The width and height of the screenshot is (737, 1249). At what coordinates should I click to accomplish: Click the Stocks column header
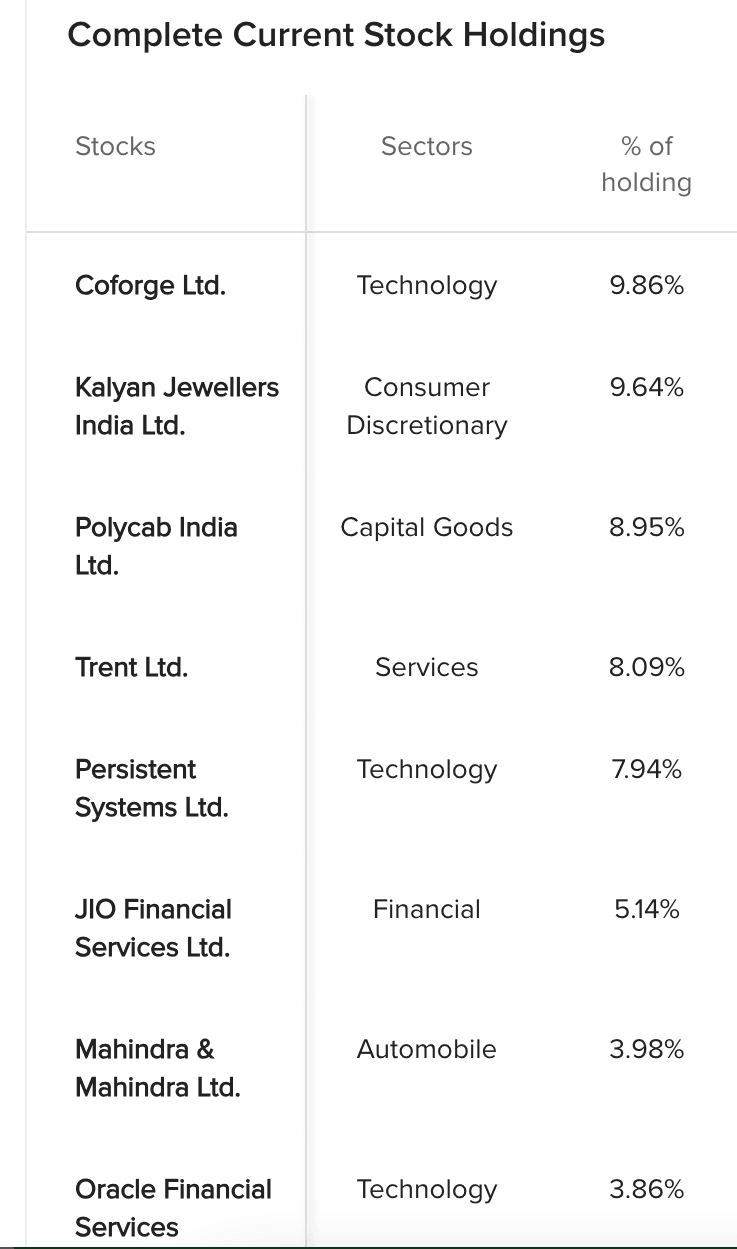pos(115,147)
